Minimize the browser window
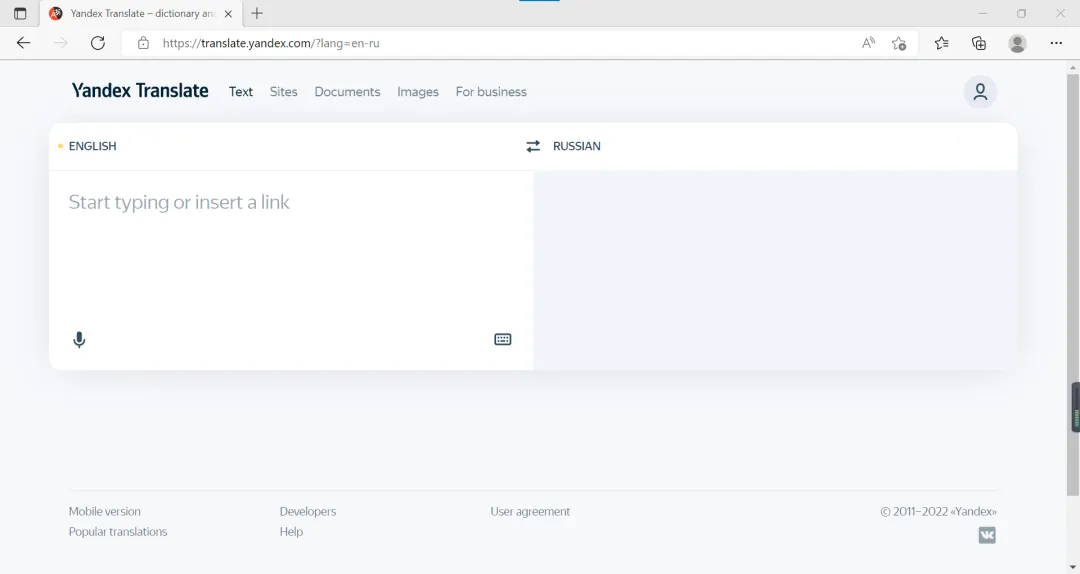The height and width of the screenshot is (574, 1080). 983,13
